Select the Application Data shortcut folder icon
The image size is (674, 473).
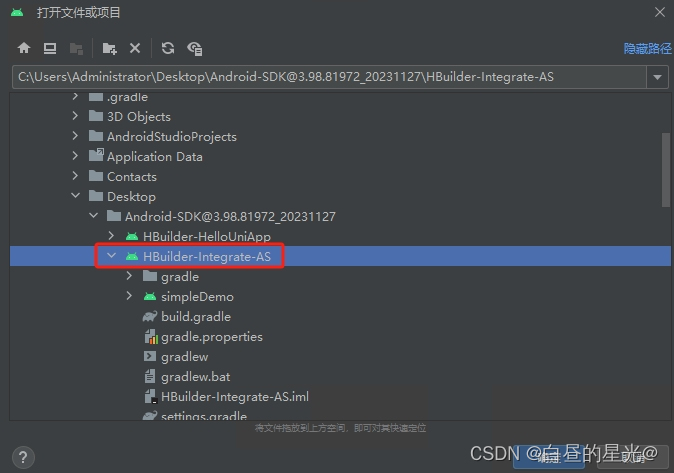(x=96, y=155)
